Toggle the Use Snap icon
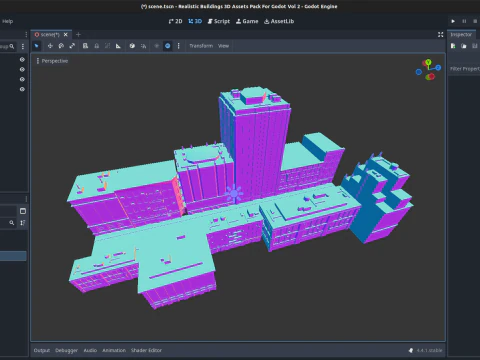The width and height of the screenshot is (480, 360). [143, 46]
